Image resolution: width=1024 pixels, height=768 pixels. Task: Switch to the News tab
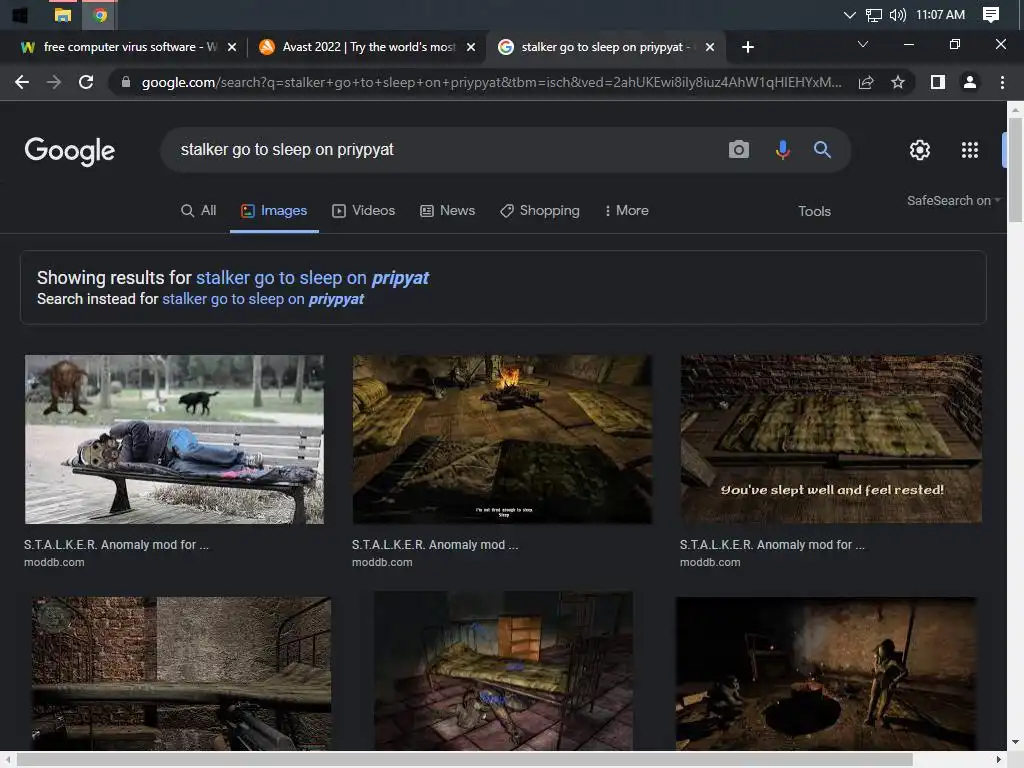pyautogui.click(x=447, y=210)
